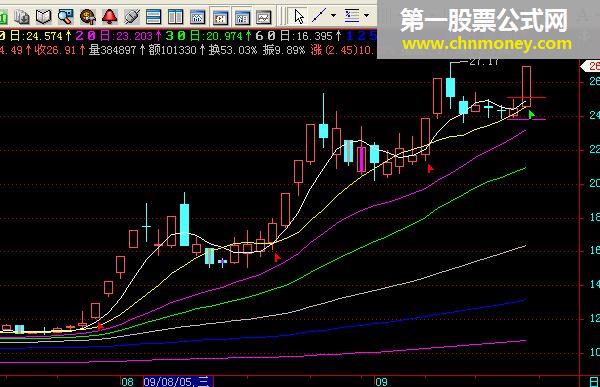The image size is (600, 387).
Task: Click the 09/08/05 highlighted date label
Action: pyautogui.click(x=178, y=382)
